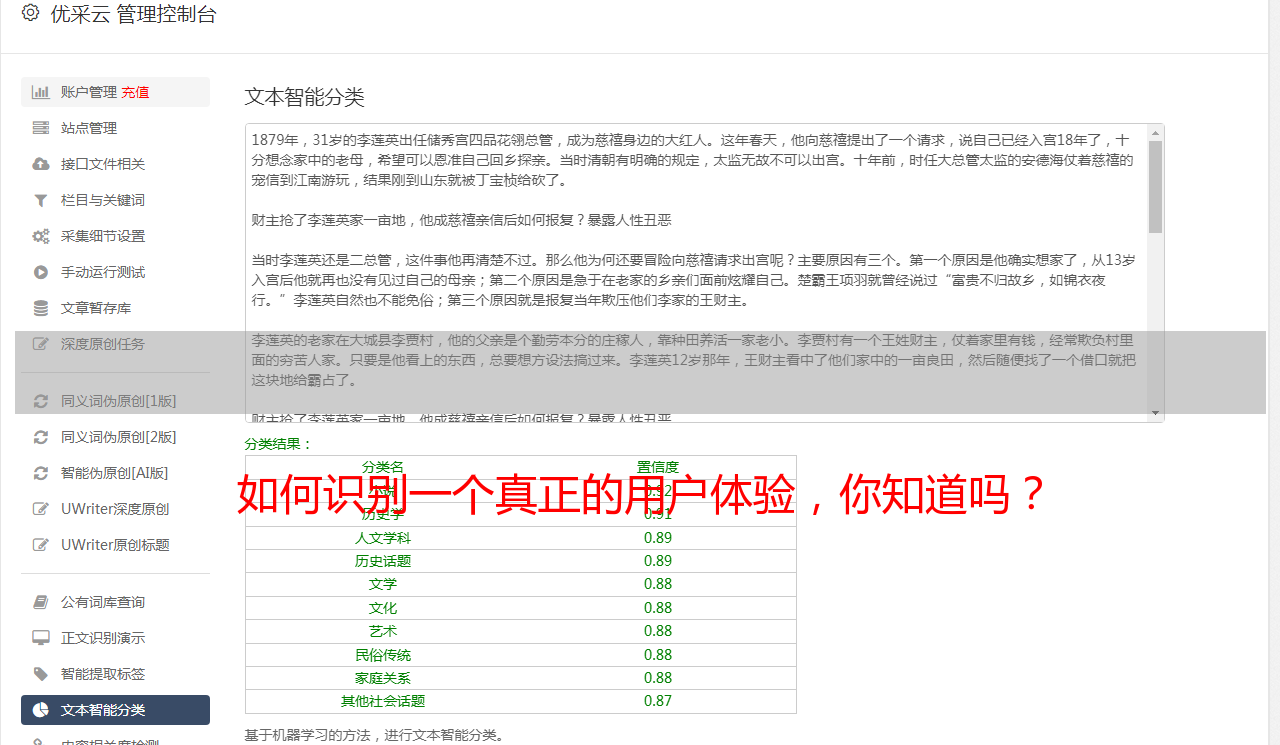Click the monitor icon for 正文识别演示
Screen dimensions: 1280x745
click(x=41, y=638)
